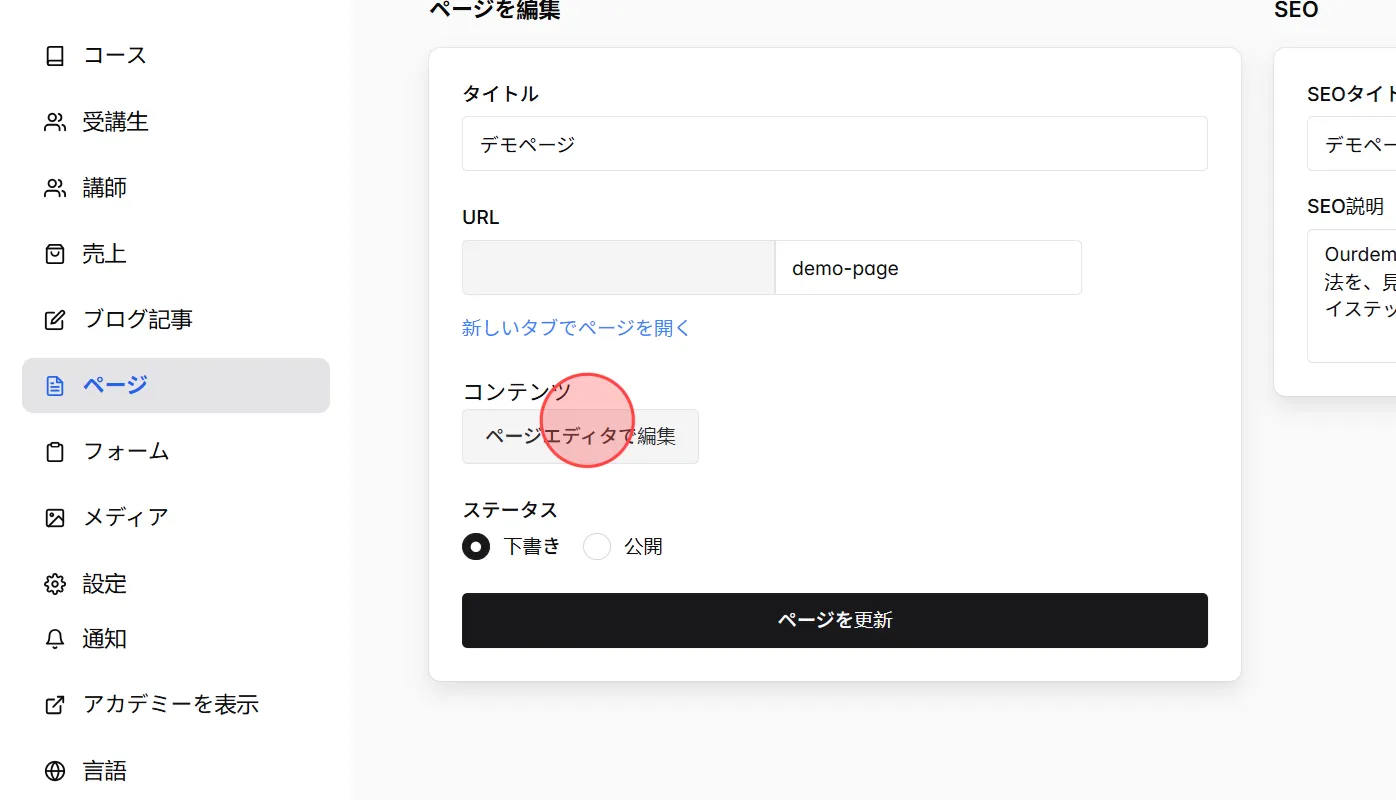The width and height of the screenshot is (1396, 800).
Task: Focus the タイトル field containing デモページ
Action: click(x=835, y=144)
